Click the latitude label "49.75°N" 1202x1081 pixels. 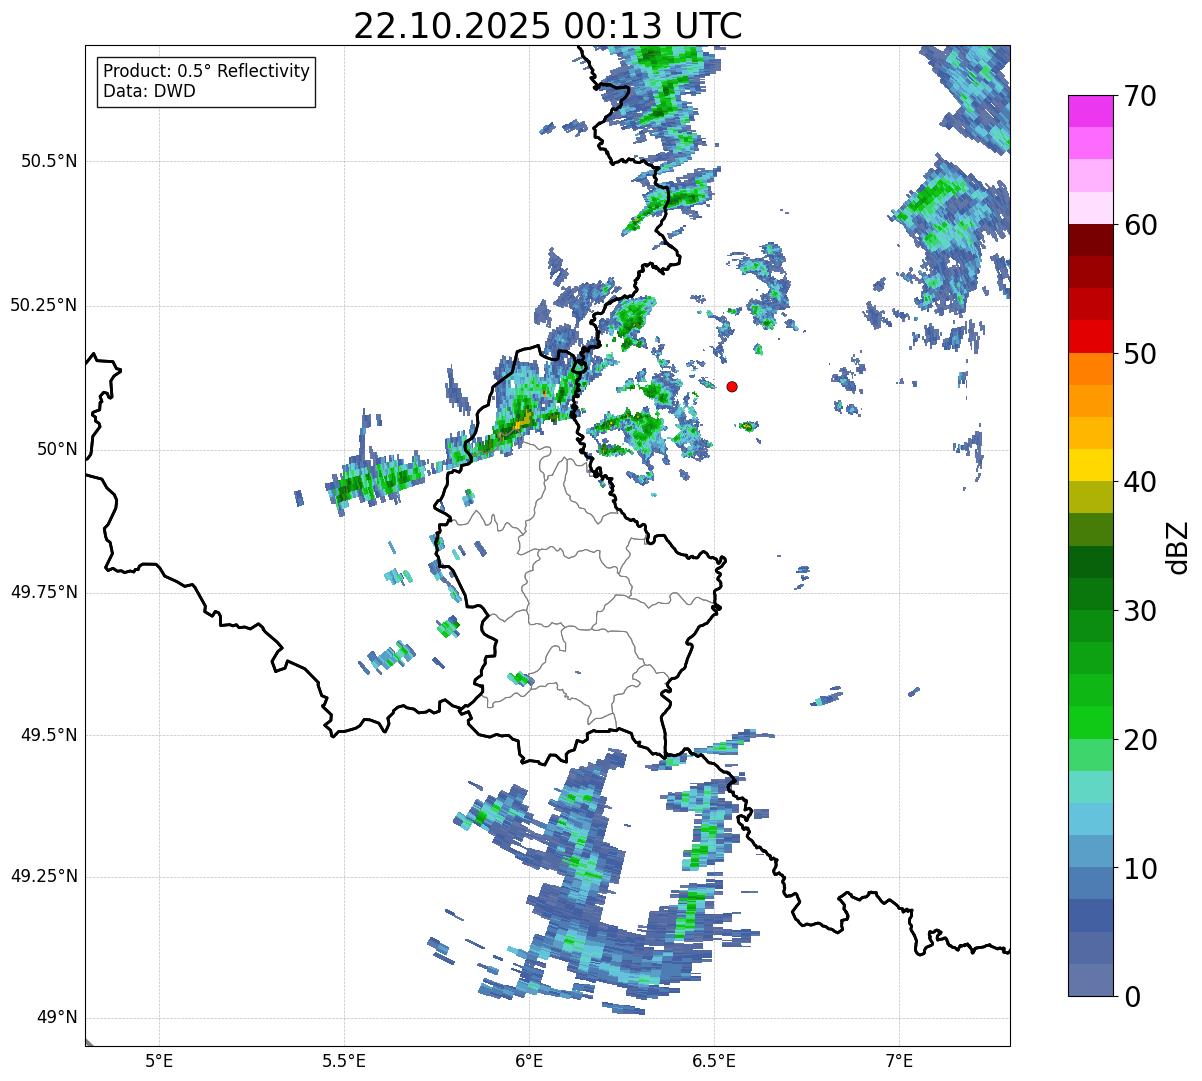(43, 592)
